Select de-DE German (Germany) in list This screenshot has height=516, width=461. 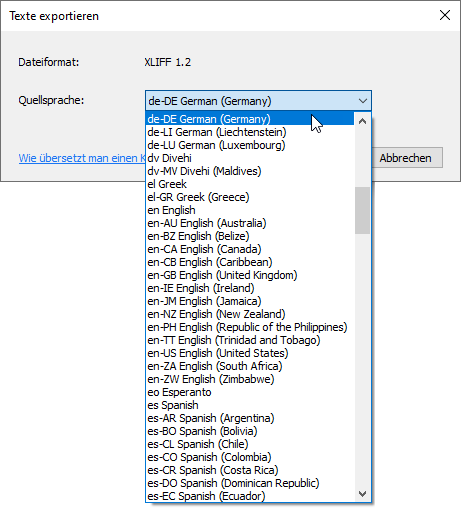tap(250, 119)
